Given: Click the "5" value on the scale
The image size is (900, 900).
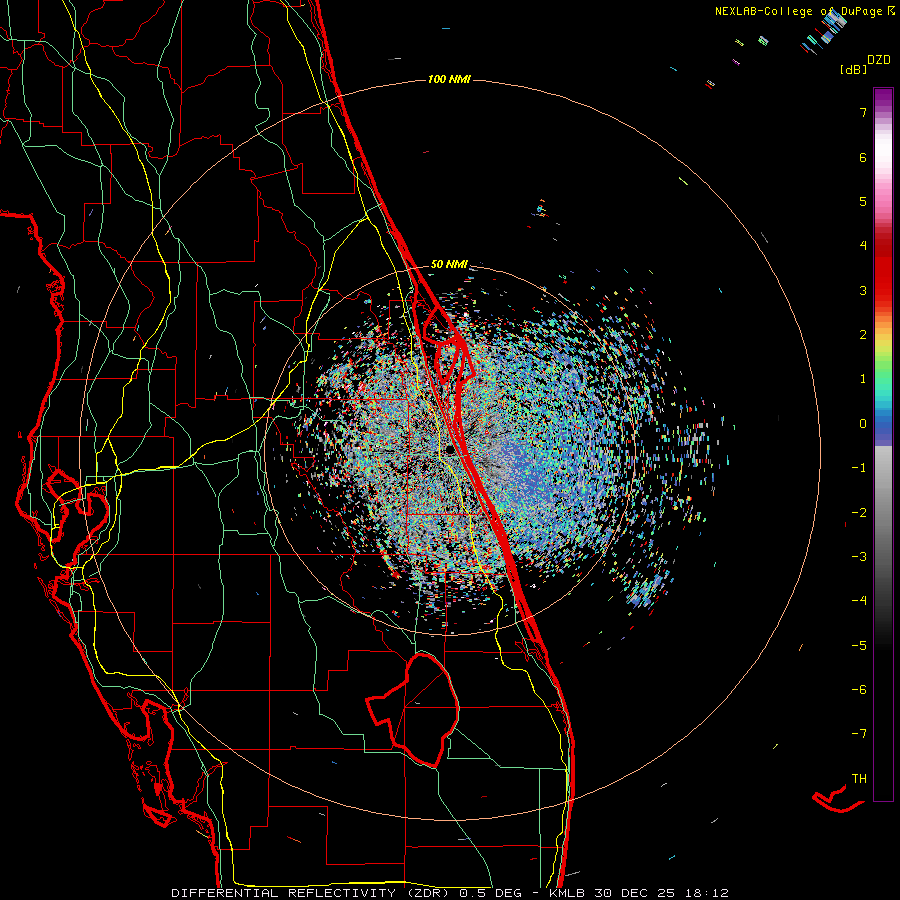Looking at the screenshot, I should 863,201.
